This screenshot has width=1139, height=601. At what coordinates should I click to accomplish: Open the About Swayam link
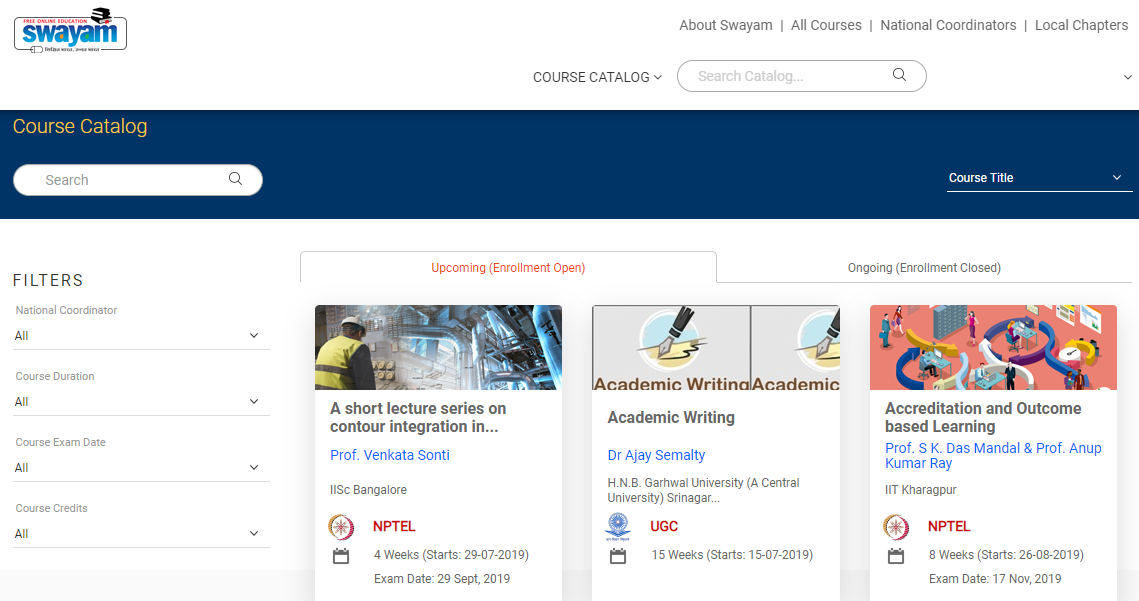pos(725,25)
